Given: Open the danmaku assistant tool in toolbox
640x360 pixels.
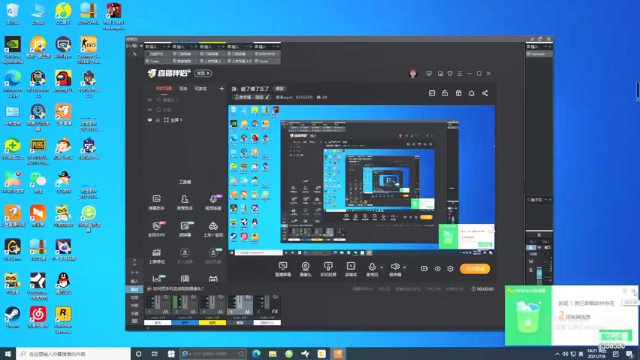Looking at the screenshot, I should tap(157, 202).
